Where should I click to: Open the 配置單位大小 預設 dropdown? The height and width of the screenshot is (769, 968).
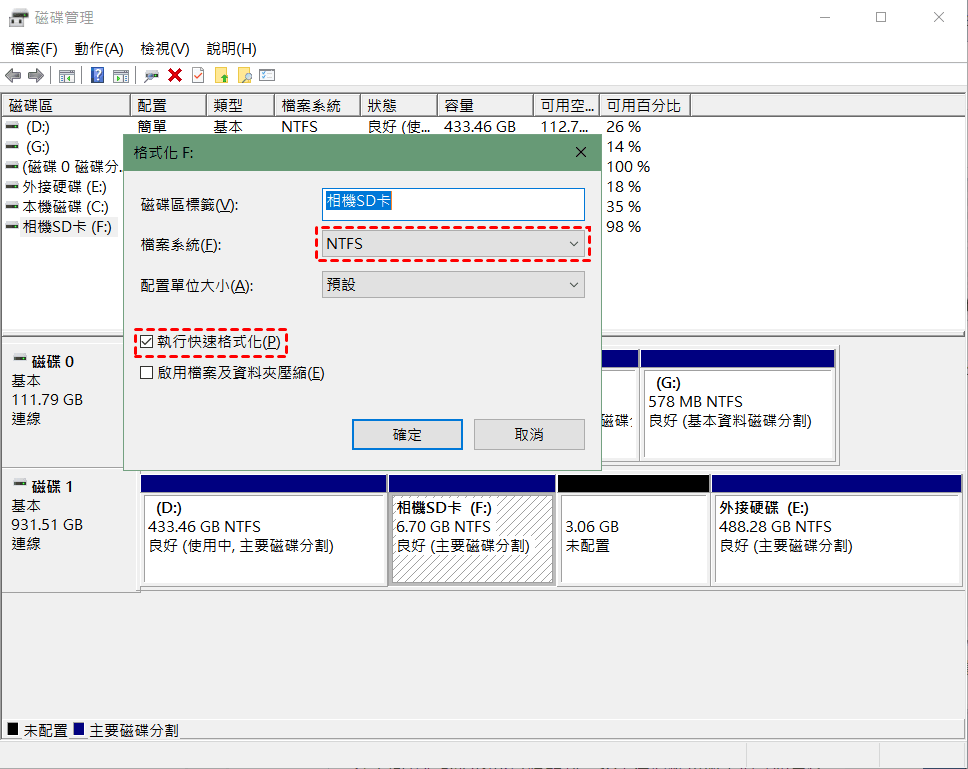(453, 285)
